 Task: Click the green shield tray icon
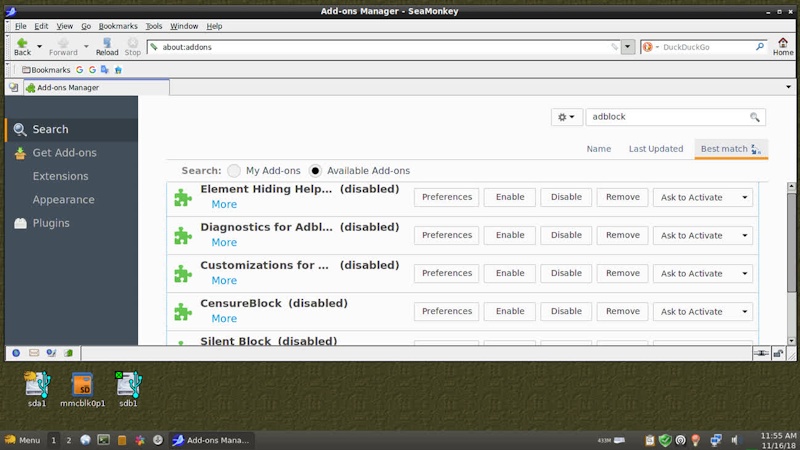click(x=665, y=440)
